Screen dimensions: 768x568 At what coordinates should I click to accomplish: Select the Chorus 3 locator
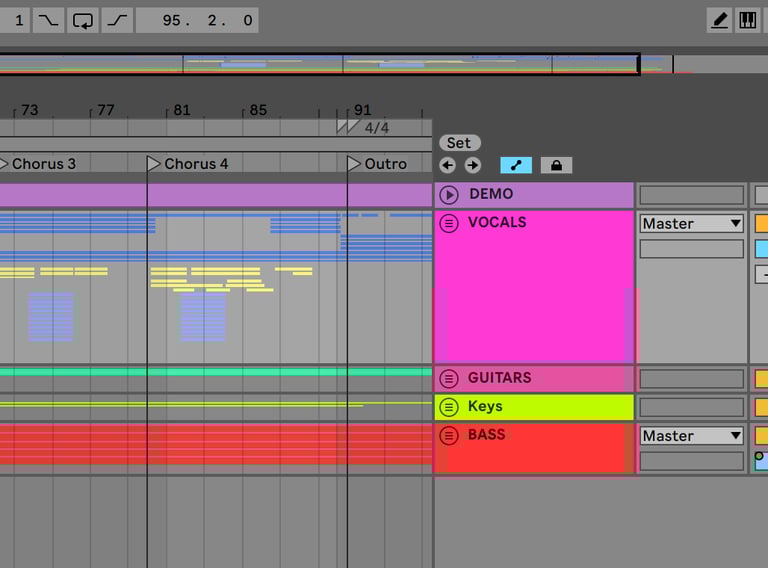(x=38, y=164)
